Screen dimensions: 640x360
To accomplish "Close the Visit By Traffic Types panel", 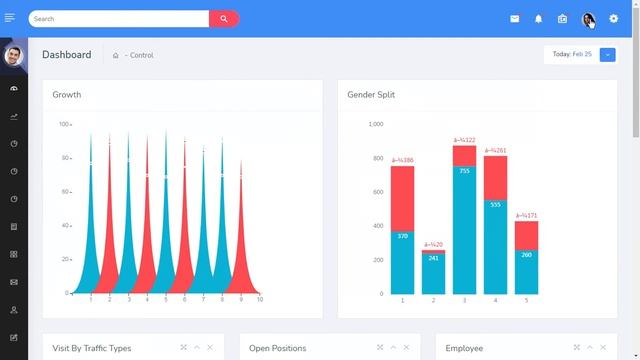I will coord(210,347).
